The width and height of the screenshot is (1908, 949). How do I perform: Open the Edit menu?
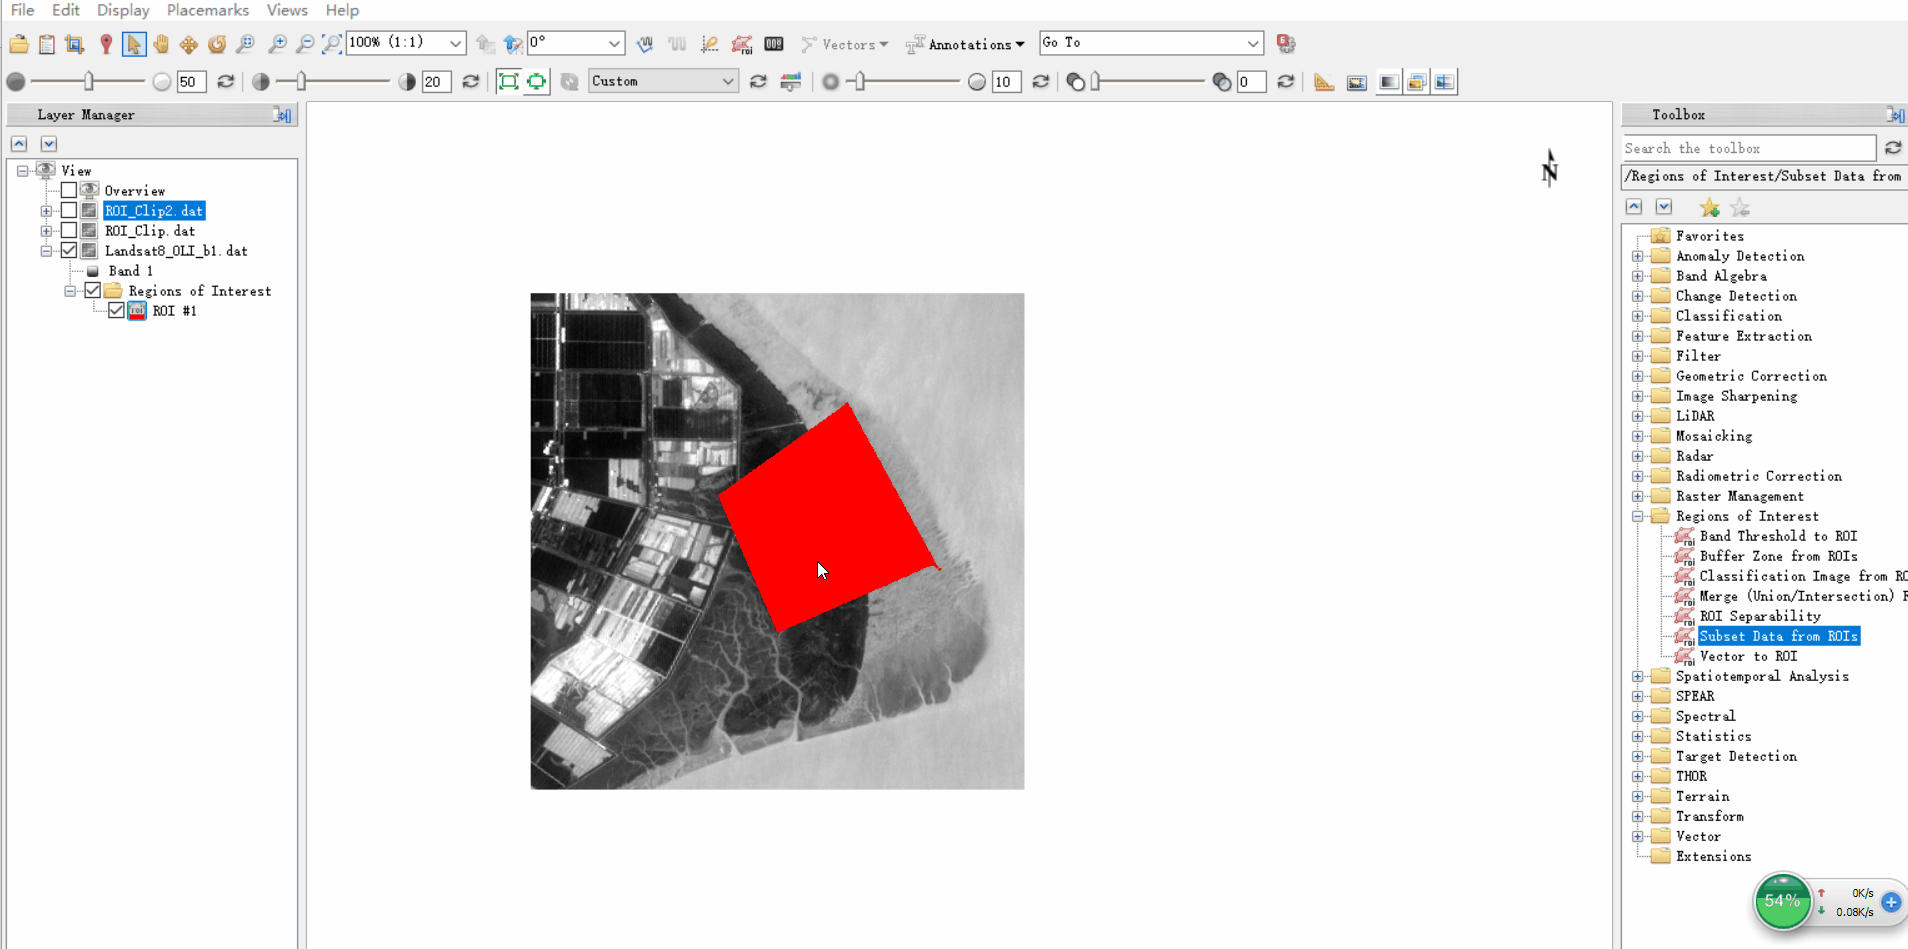(x=65, y=10)
